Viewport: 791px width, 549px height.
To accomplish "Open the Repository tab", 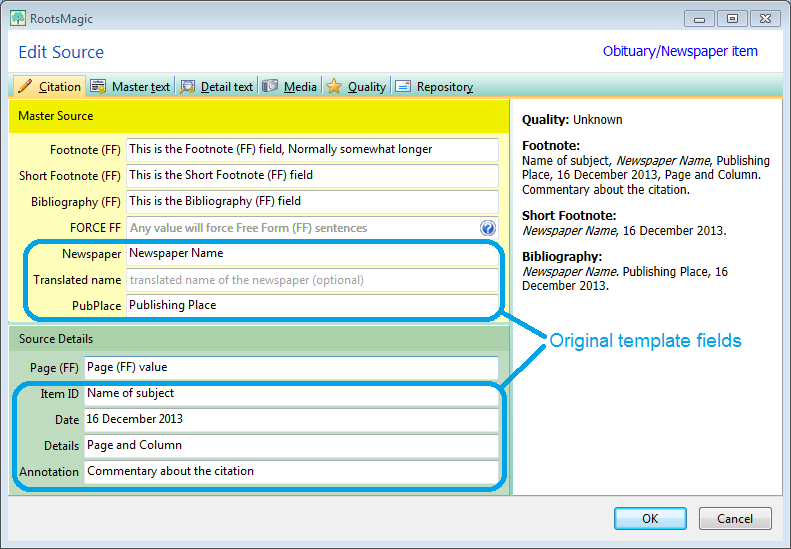I will (434, 86).
